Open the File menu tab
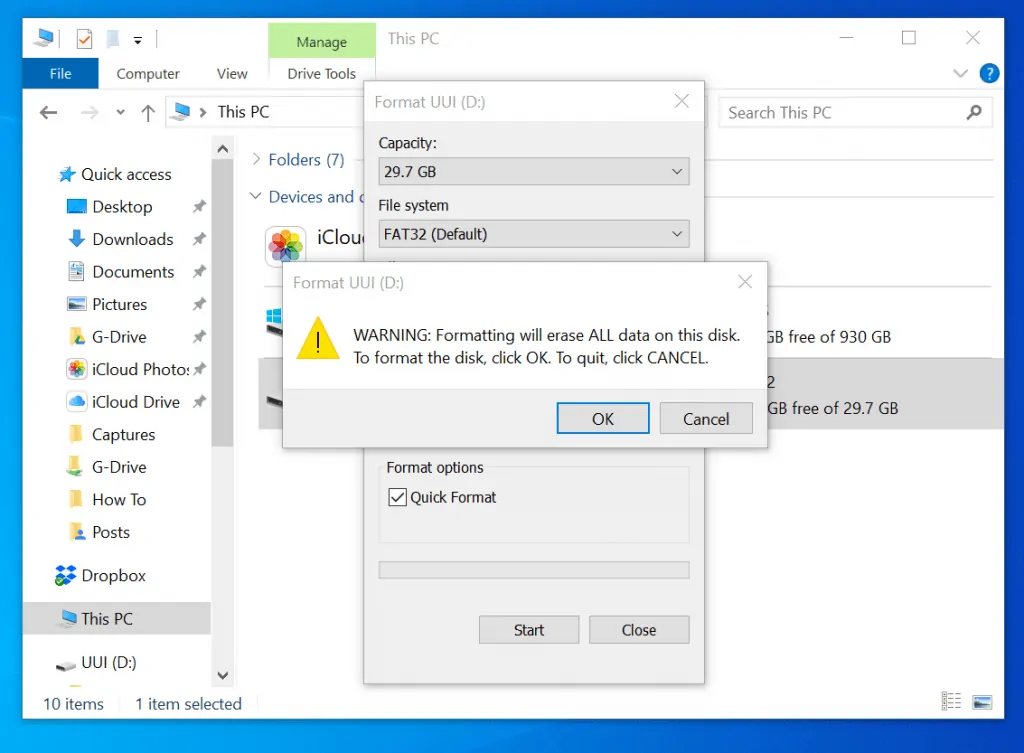This screenshot has height=753, width=1024. click(61, 74)
